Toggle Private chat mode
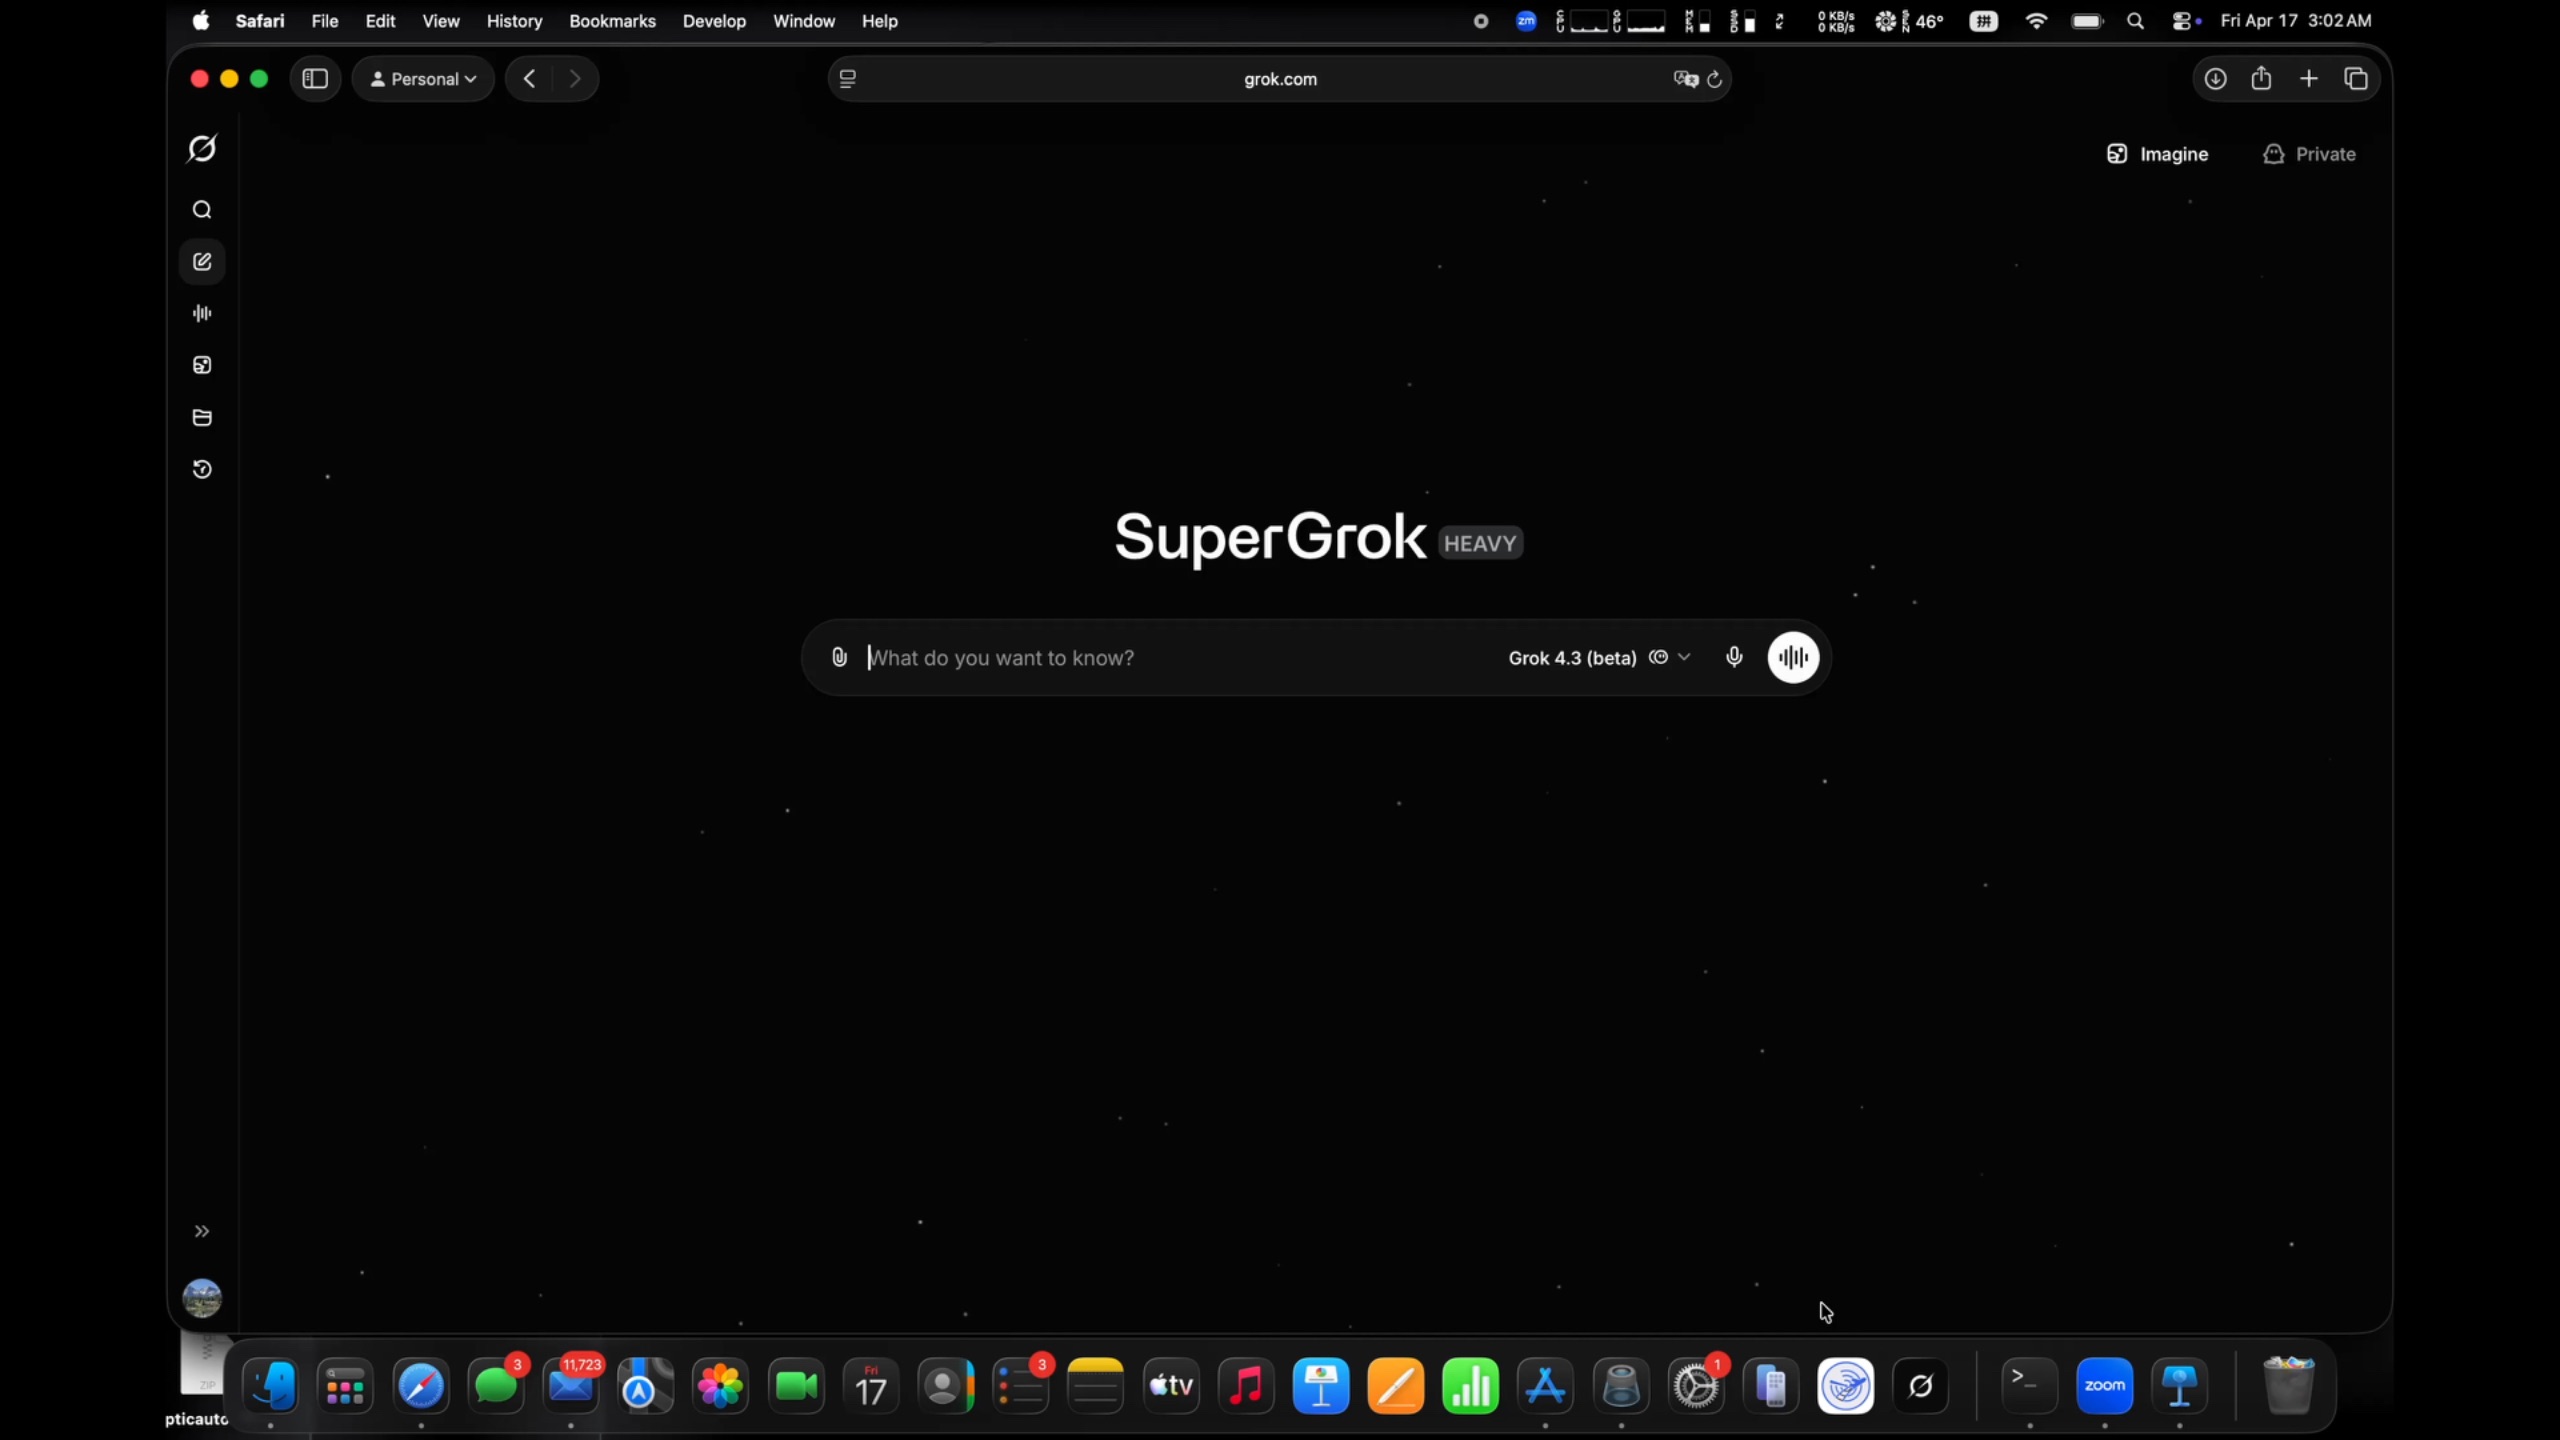 [2309, 154]
